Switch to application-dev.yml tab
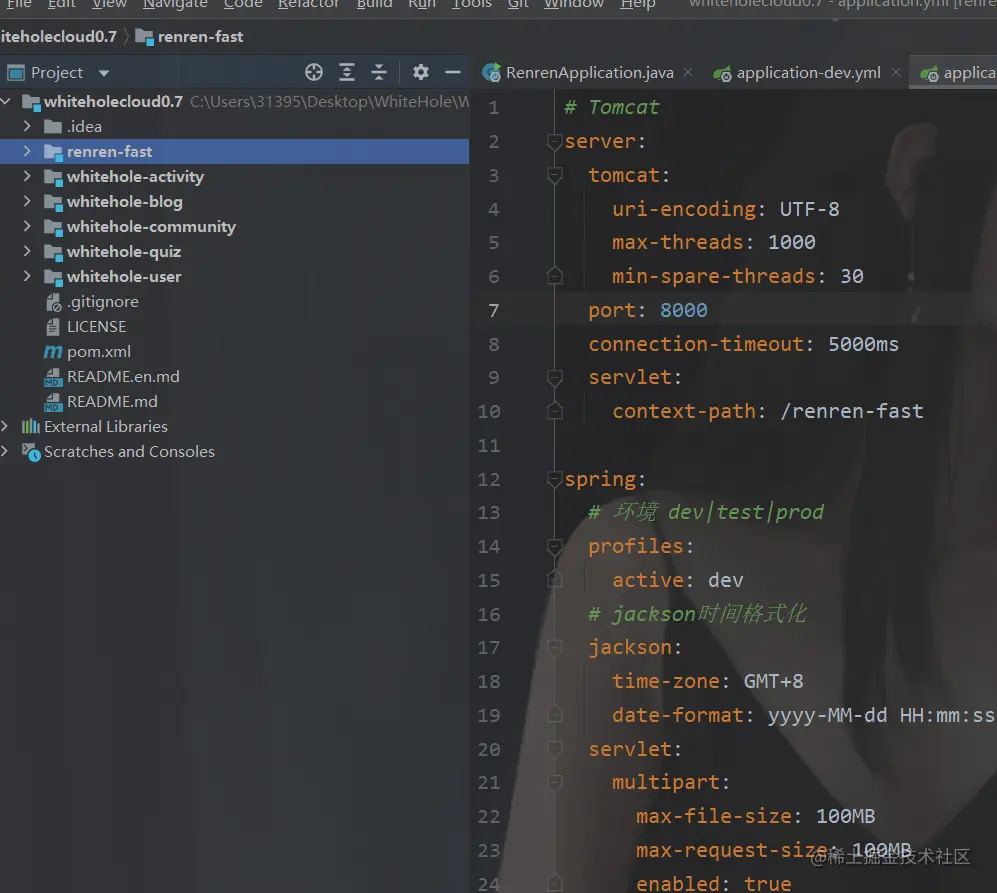The width and height of the screenshot is (997, 893). coord(808,73)
